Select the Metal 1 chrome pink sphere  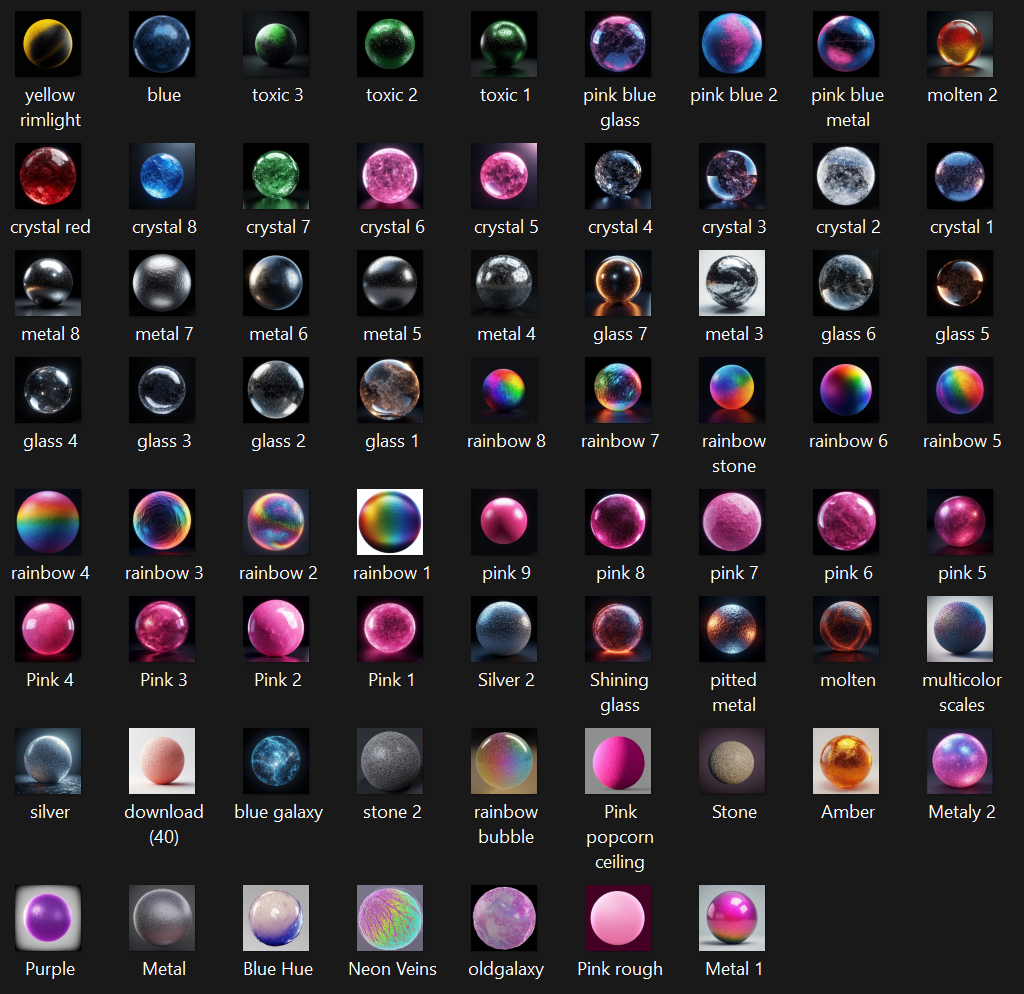pos(731,918)
